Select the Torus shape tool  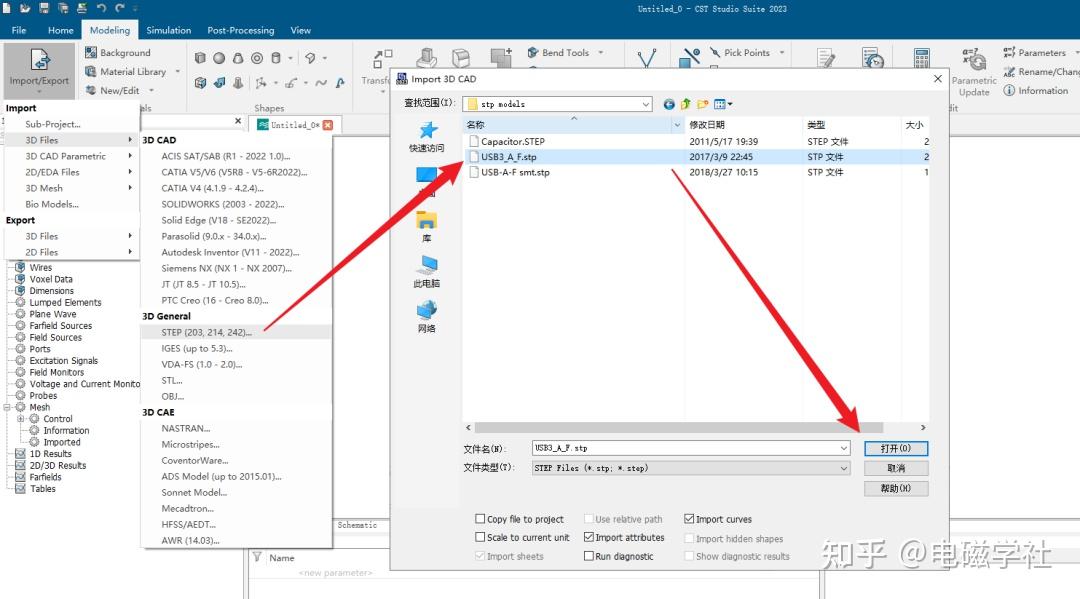point(257,58)
